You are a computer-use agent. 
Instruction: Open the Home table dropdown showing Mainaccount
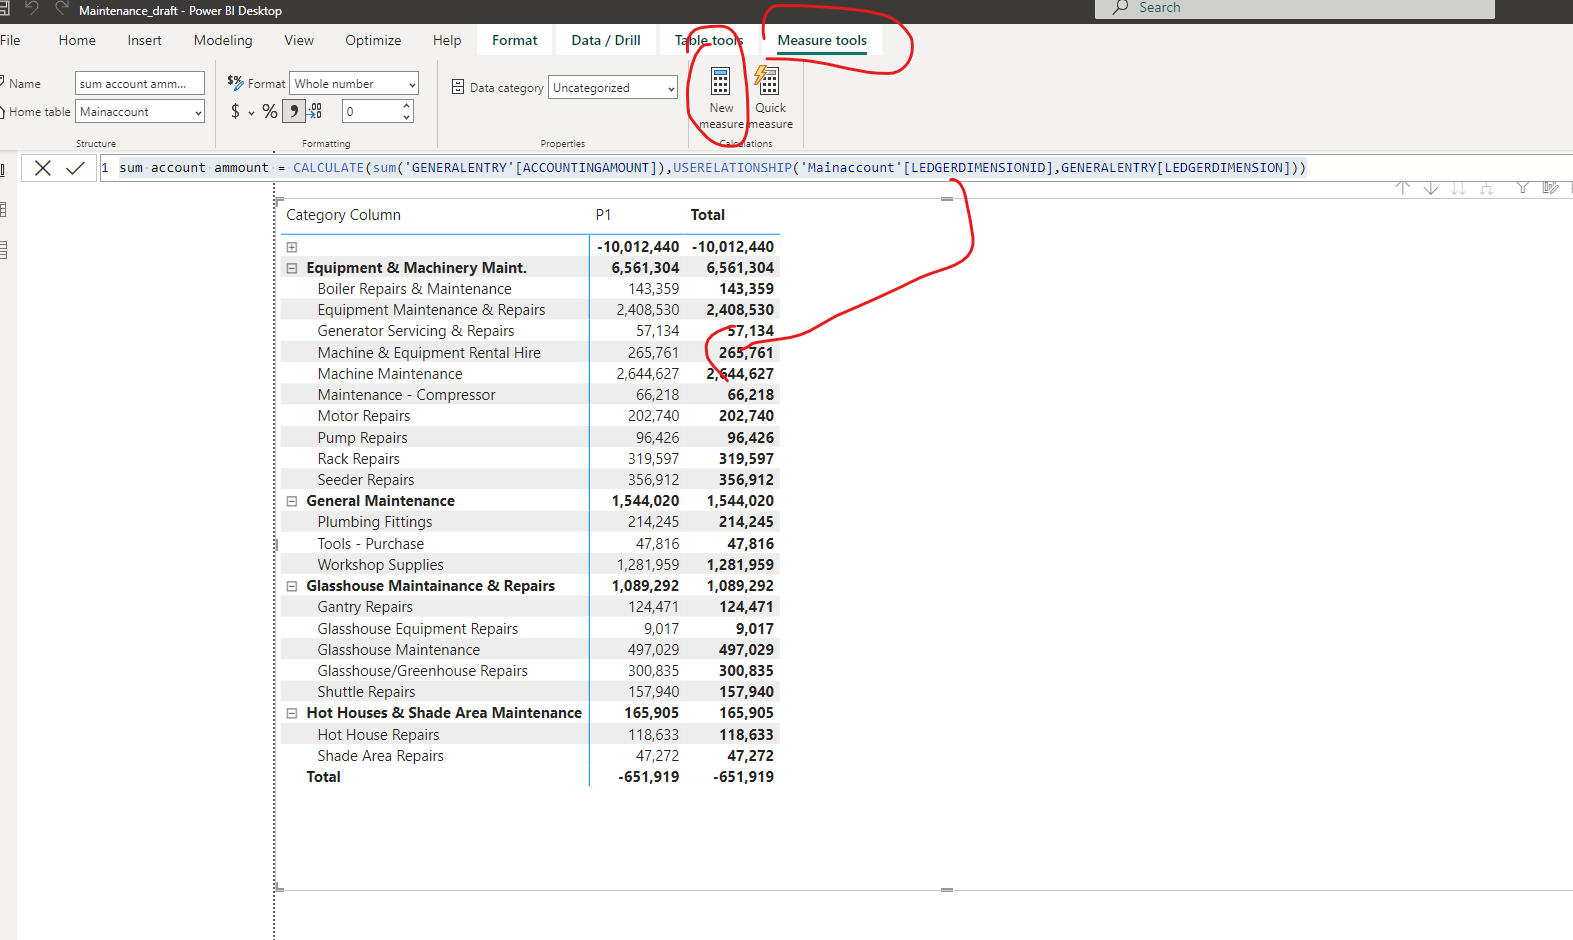tap(141, 112)
